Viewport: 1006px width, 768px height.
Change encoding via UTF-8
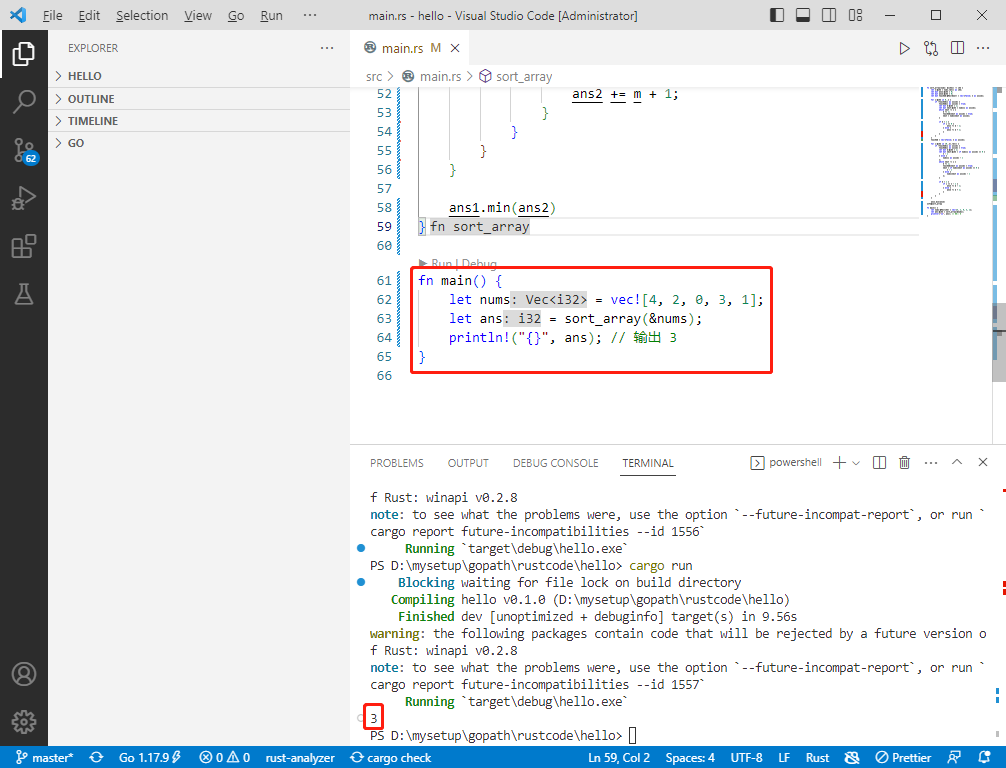tap(746, 758)
